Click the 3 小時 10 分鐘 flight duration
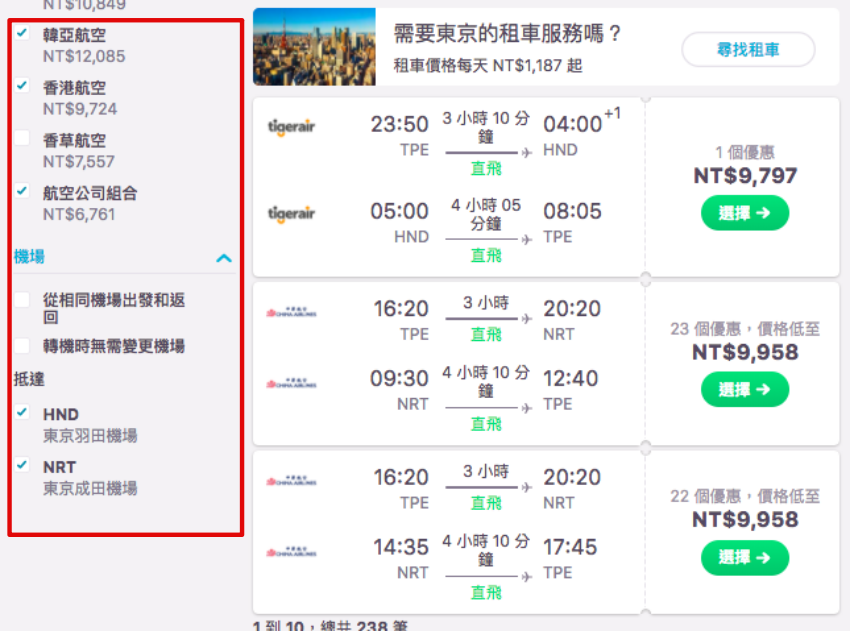Image resolution: width=850 pixels, height=631 pixels. [x=486, y=127]
